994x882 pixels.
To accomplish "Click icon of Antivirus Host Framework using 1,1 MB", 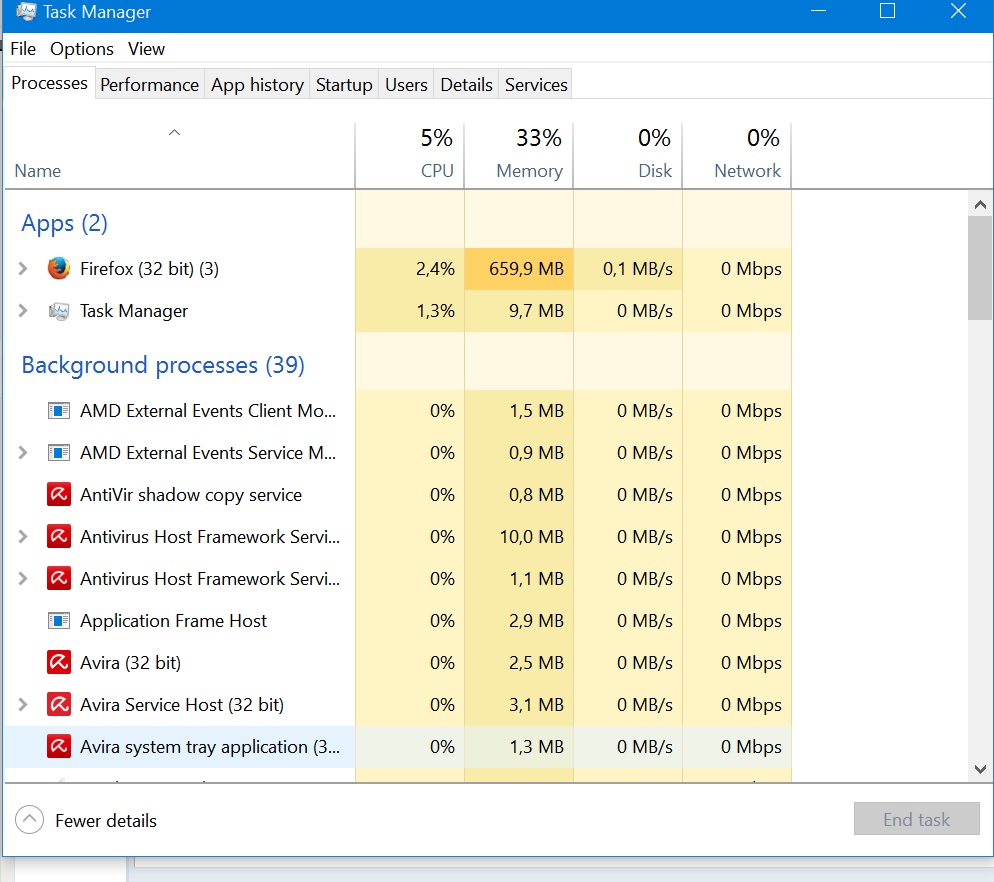I will (59, 578).
